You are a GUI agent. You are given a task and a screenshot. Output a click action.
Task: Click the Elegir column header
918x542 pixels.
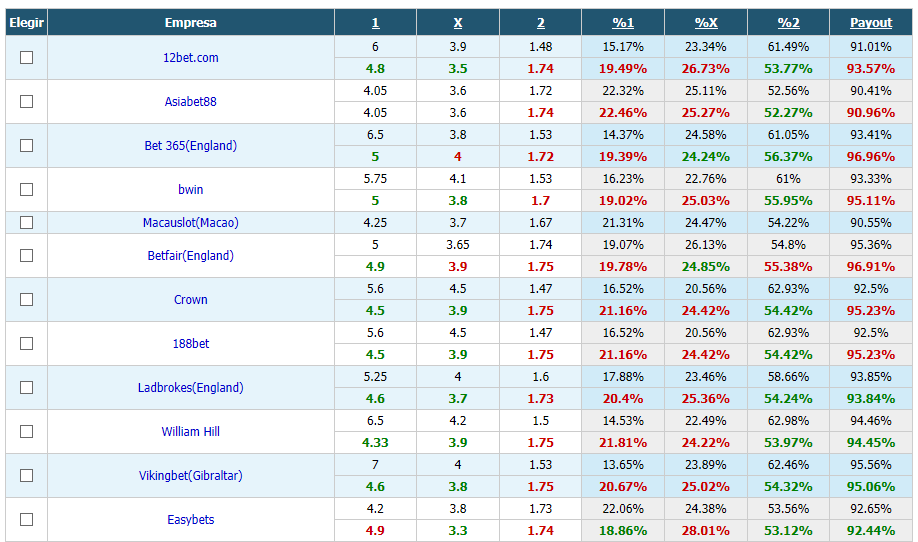(26, 23)
